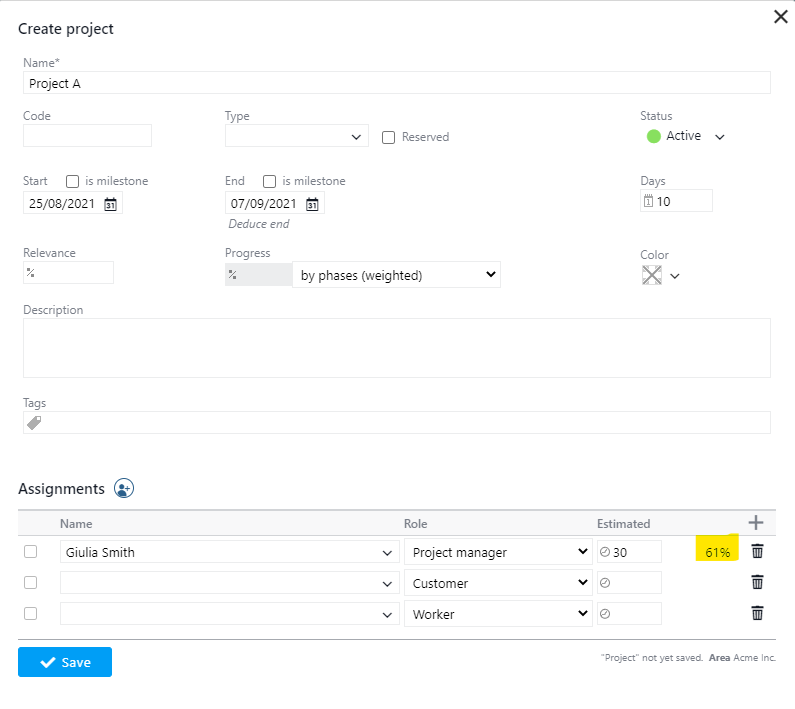
Task: Click the Save button
Action: (65, 662)
